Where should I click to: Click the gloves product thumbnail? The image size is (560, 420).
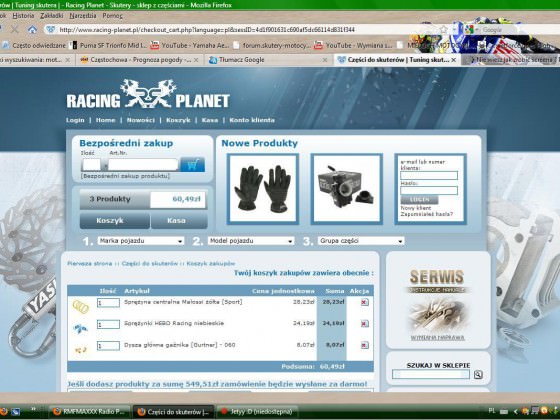coord(263,189)
